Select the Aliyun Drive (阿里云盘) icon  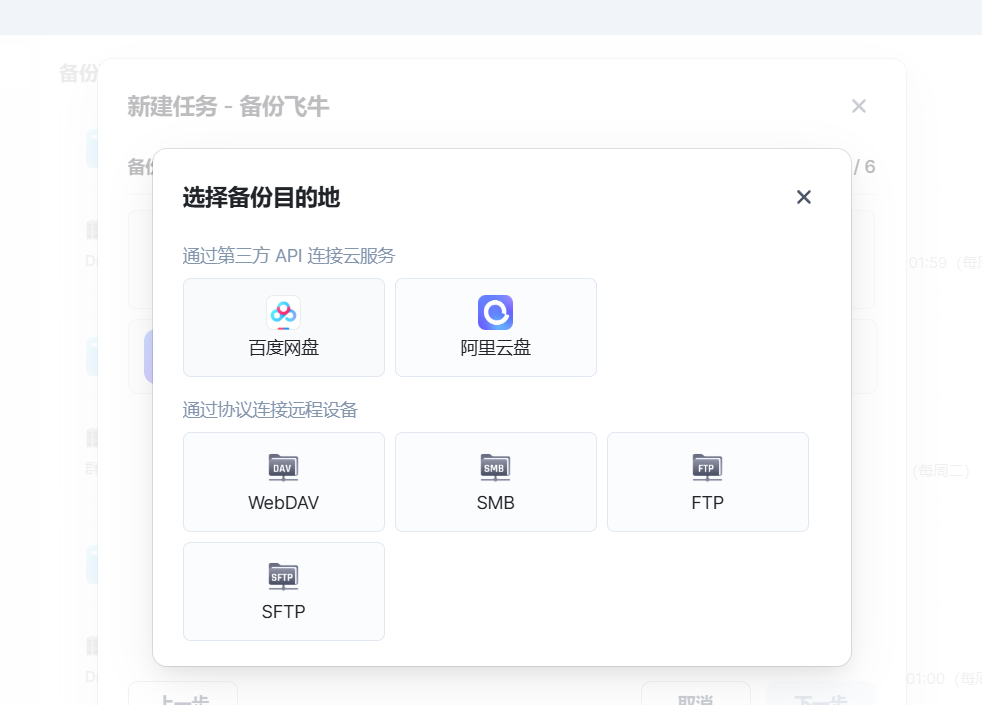(x=495, y=312)
